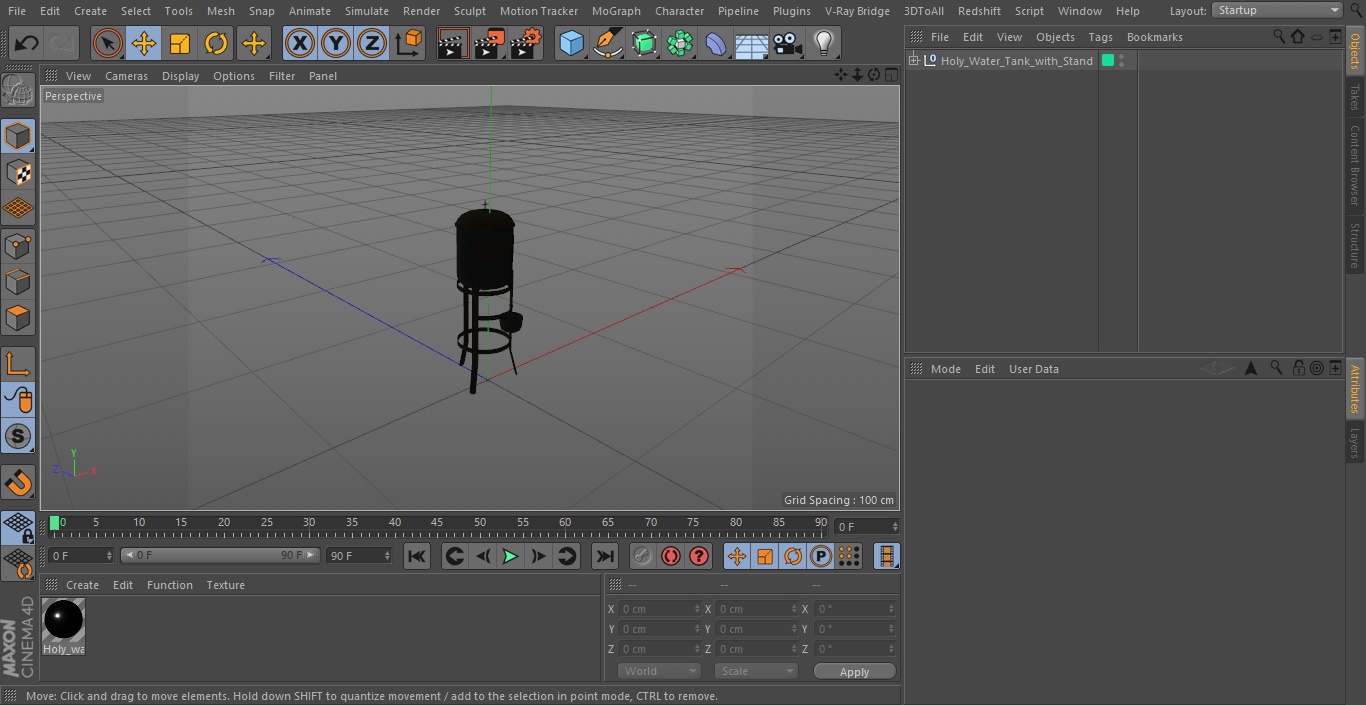Viewport: 1366px width, 705px height.
Task: Click the Undo arrow icon
Action: [27, 43]
